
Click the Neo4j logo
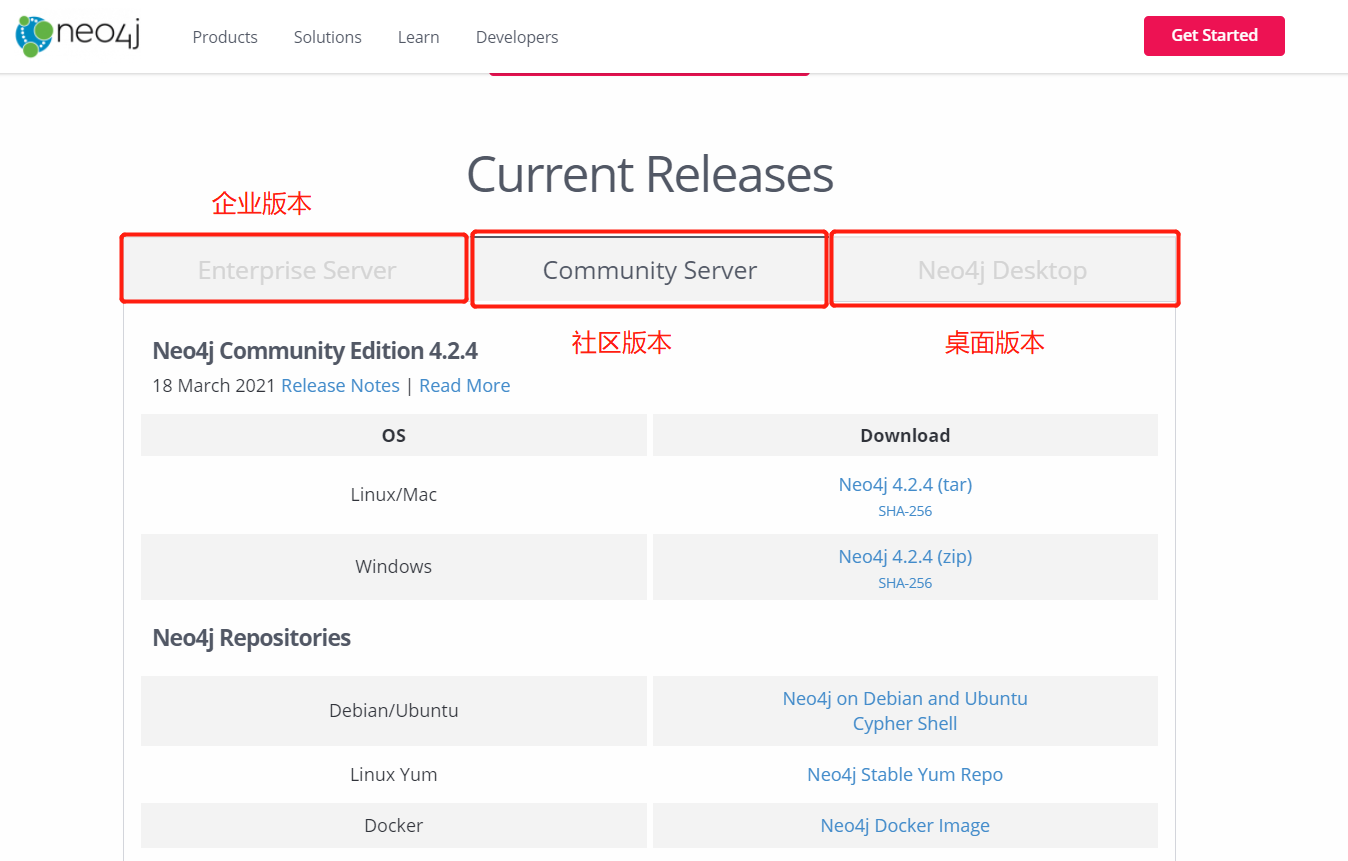pos(77,36)
